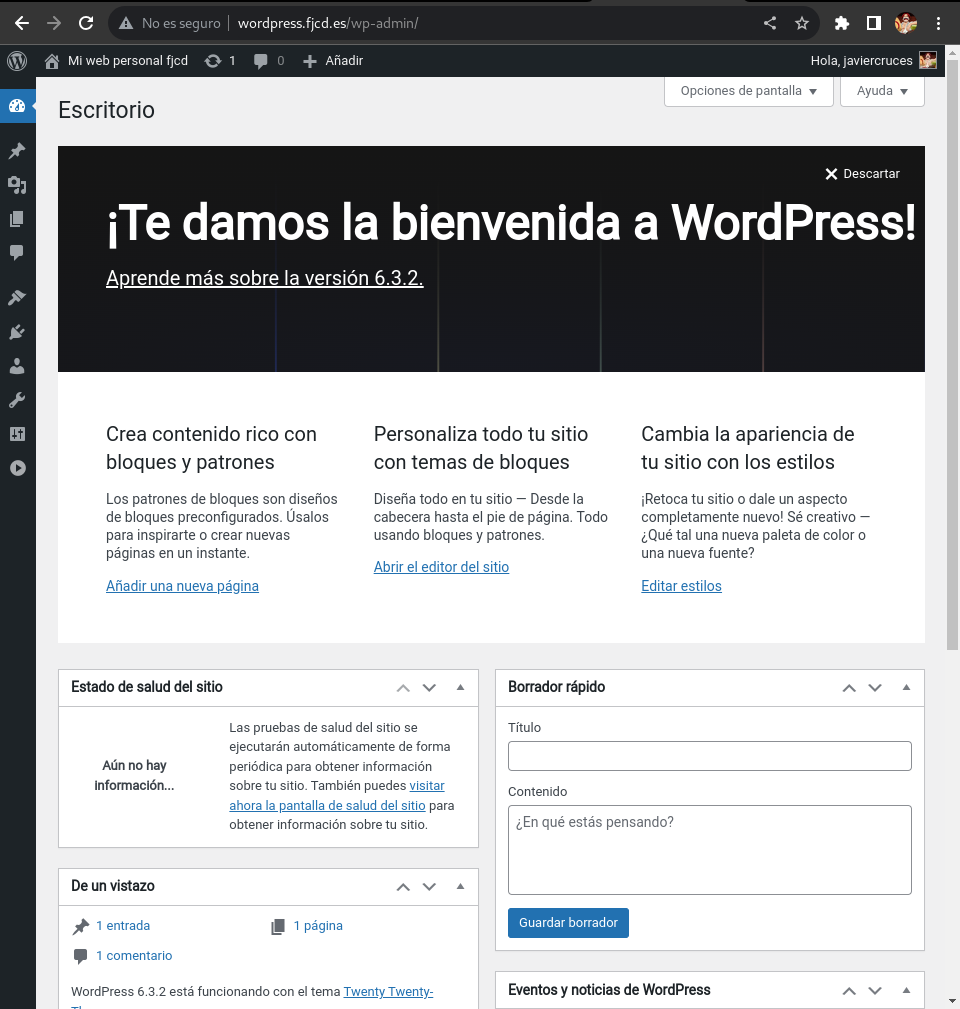960x1009 pixels.
Task: Collapse the admin menu with play-circle icon
Action: coord(17,468)
